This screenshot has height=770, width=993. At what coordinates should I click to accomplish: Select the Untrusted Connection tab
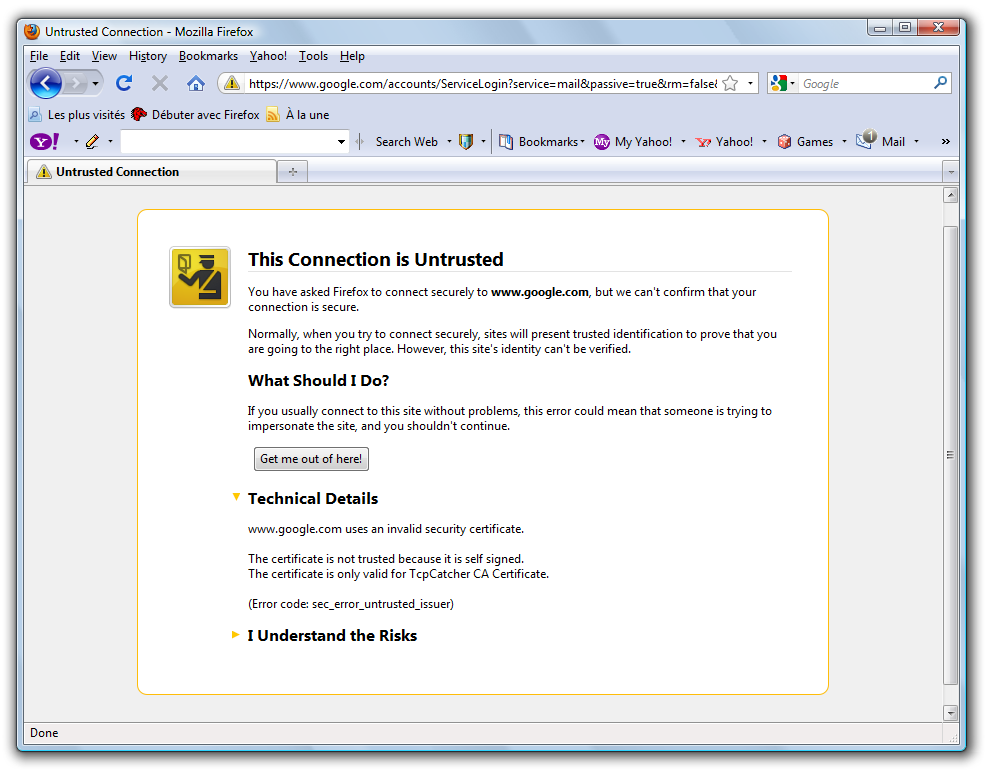151,172
